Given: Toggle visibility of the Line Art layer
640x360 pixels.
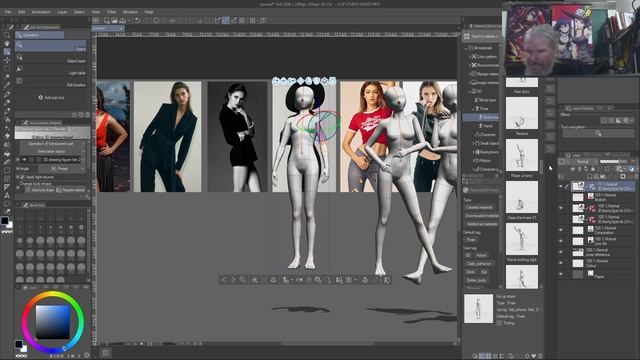Looking at the screenshot, I should pos(561,241).
